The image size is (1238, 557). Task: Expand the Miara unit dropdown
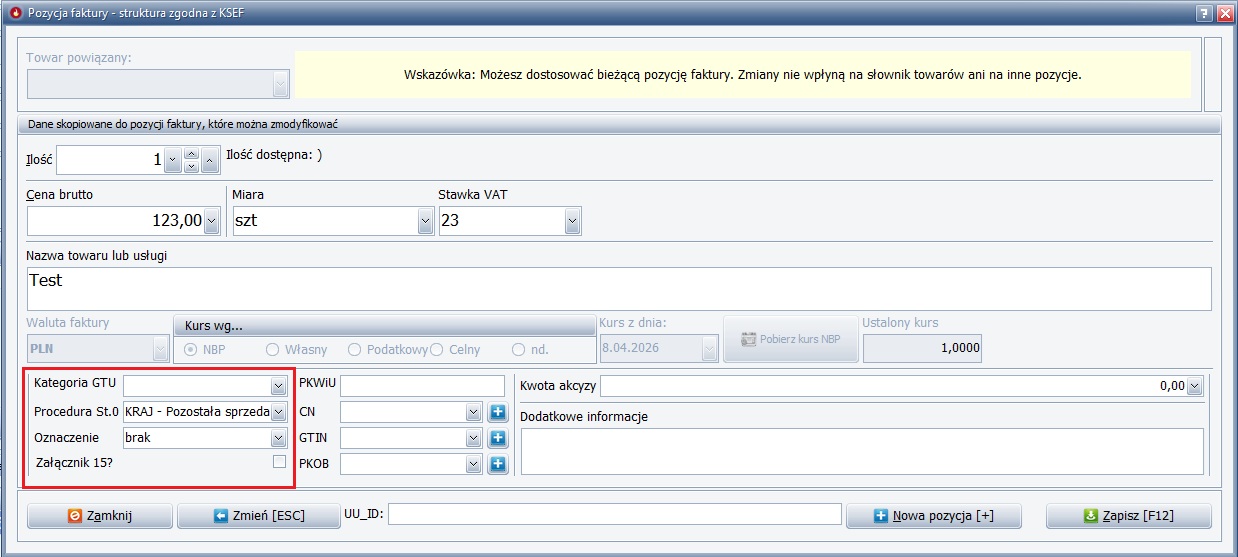[425, 221]
